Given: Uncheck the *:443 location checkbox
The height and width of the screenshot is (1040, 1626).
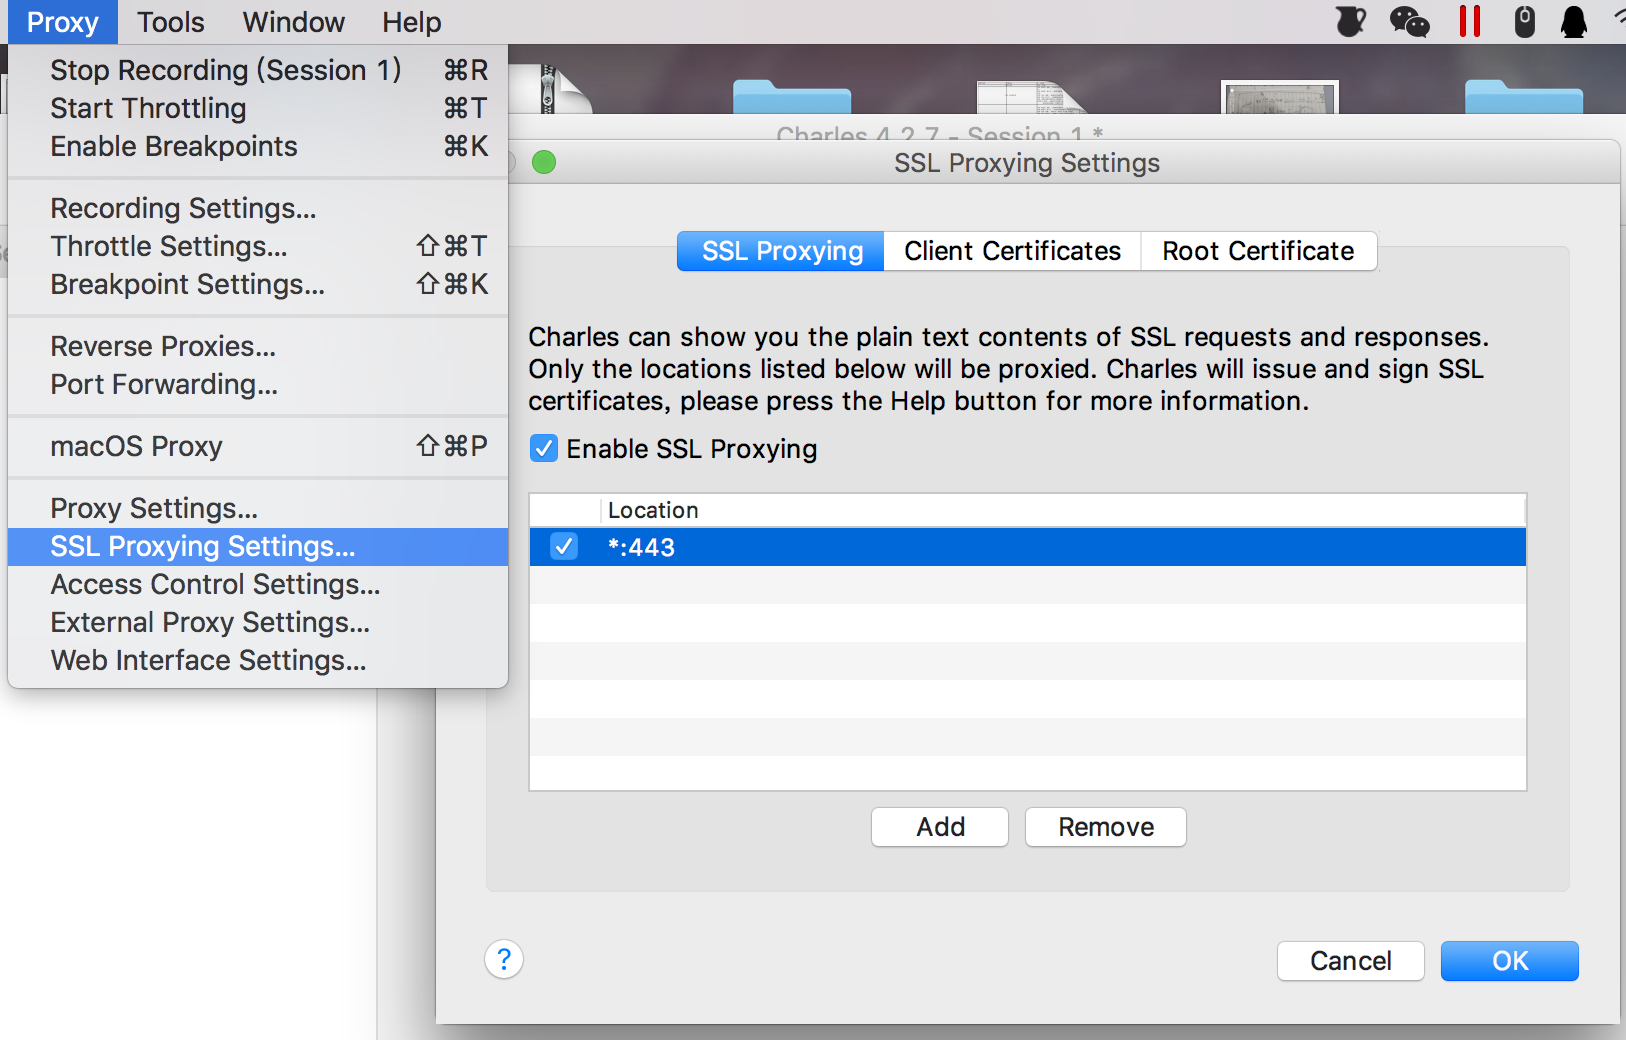Looking at the screenshot, I should point(564,546).
